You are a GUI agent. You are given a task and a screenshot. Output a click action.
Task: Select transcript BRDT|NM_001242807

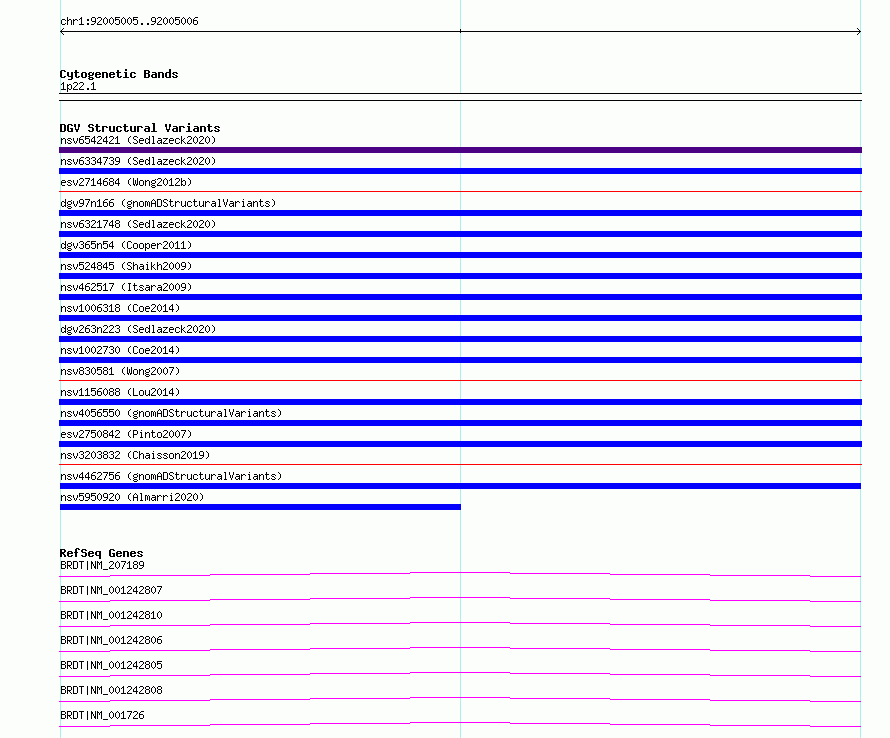(111, 590)
